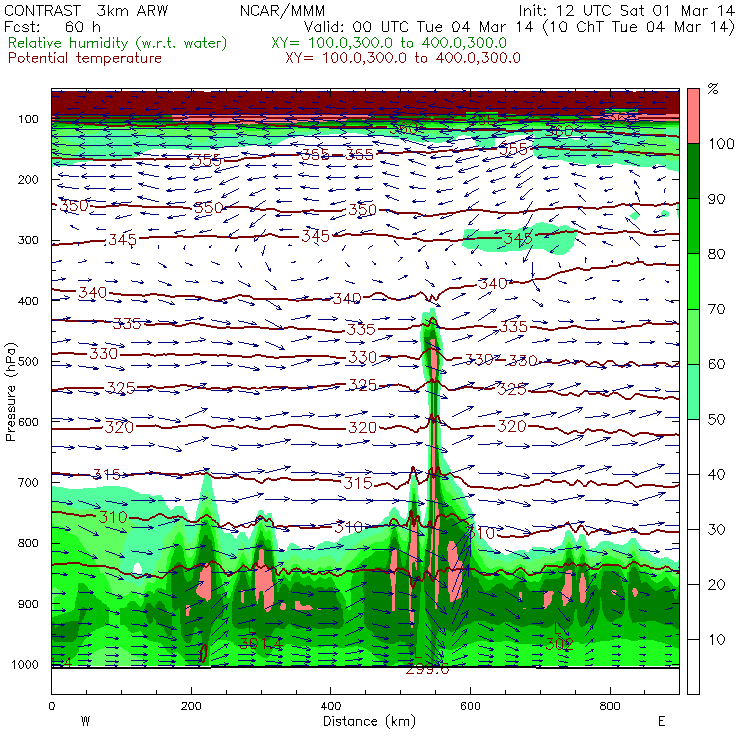The width and height of the screenshot is (740, 740).
Task: Click the 200 km distance axis label
Action: (191, 706)
